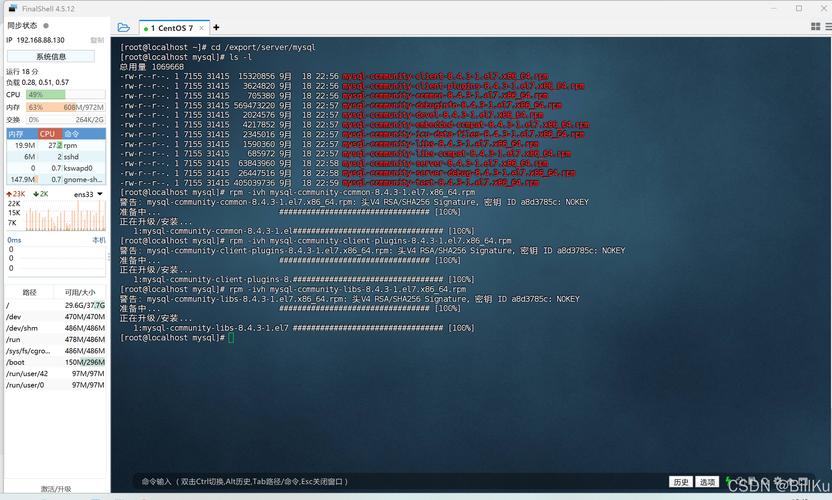Focus the 命令输入 command input field

coord(400,481)
